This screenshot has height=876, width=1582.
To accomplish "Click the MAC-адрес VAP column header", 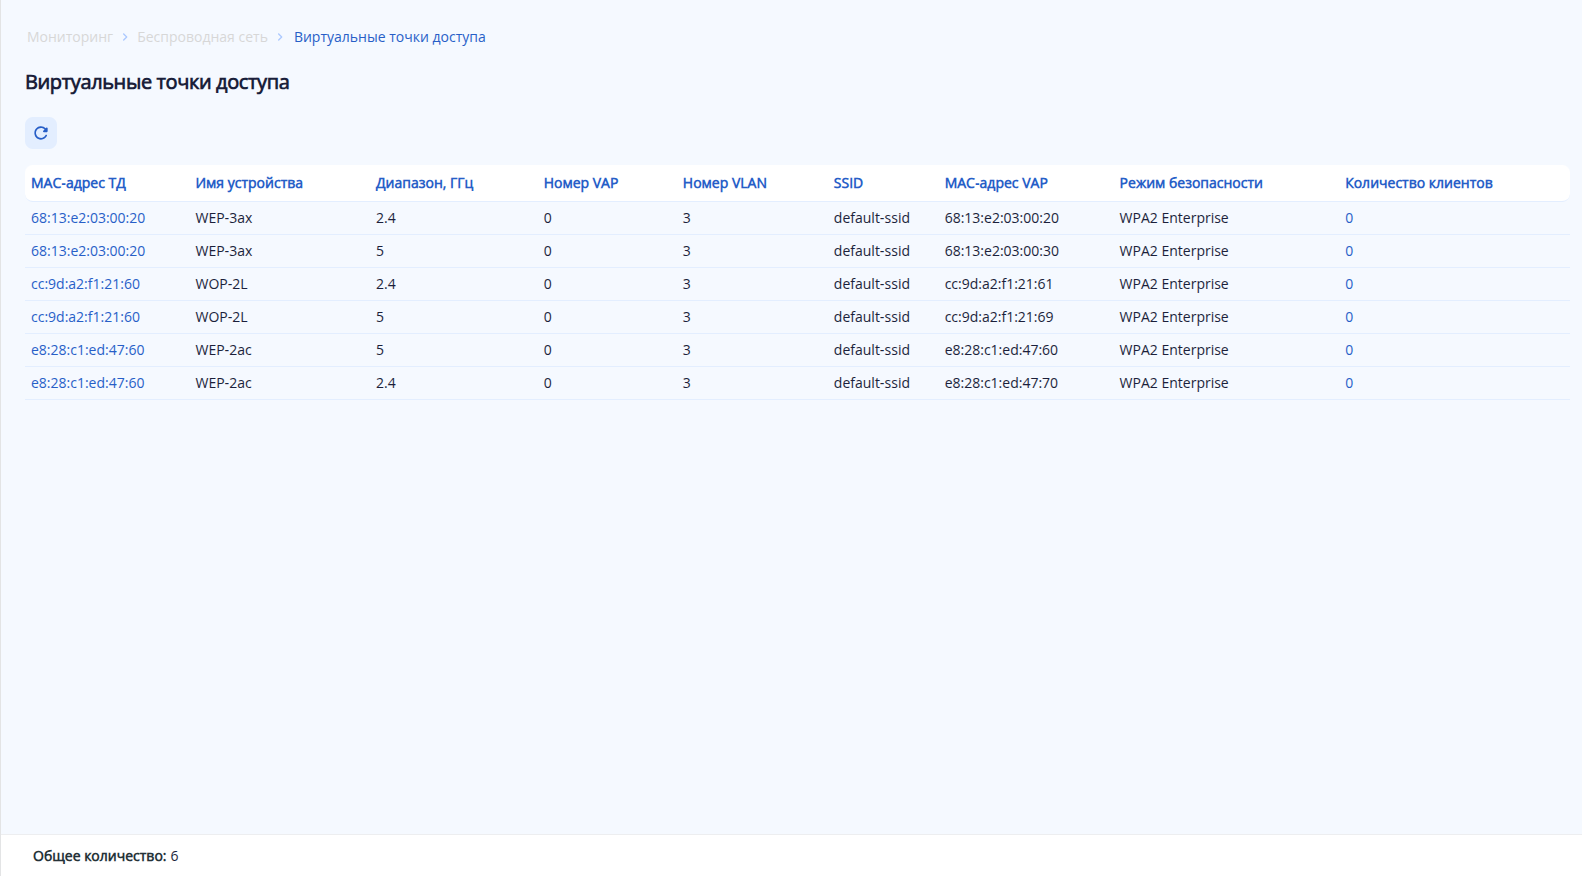I will pos(995,183).
